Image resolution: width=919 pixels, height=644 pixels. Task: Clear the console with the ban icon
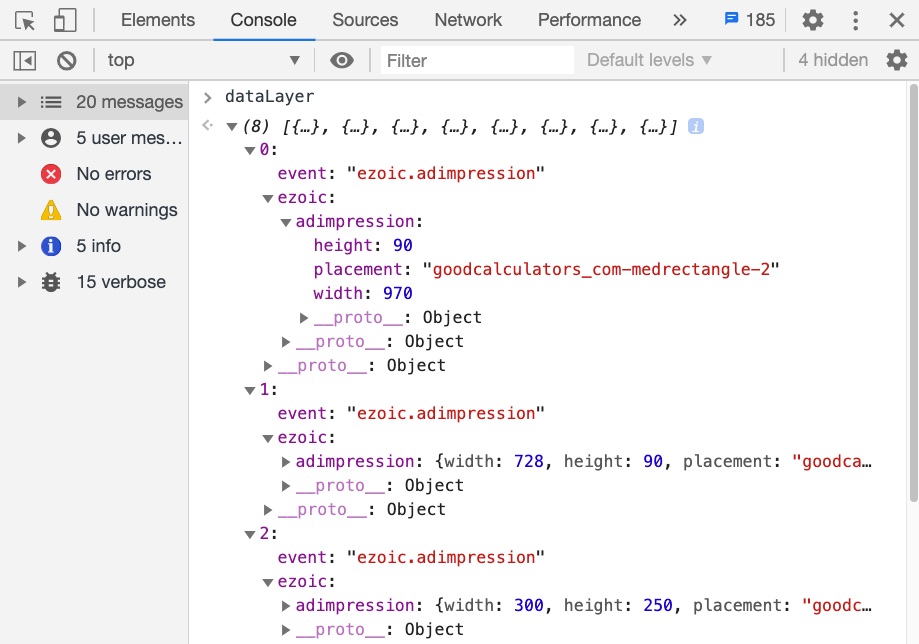(x=67, y=61)
